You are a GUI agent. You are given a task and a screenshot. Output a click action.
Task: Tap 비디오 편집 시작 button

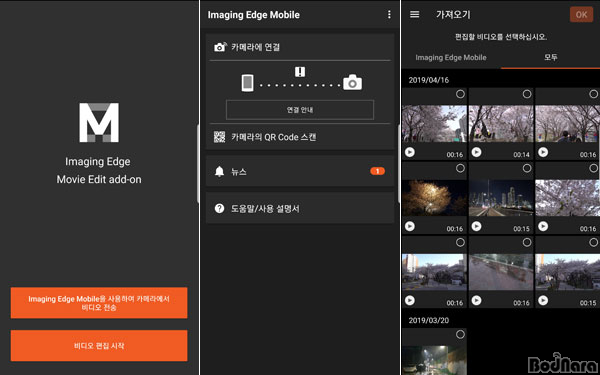click(99, 346)
